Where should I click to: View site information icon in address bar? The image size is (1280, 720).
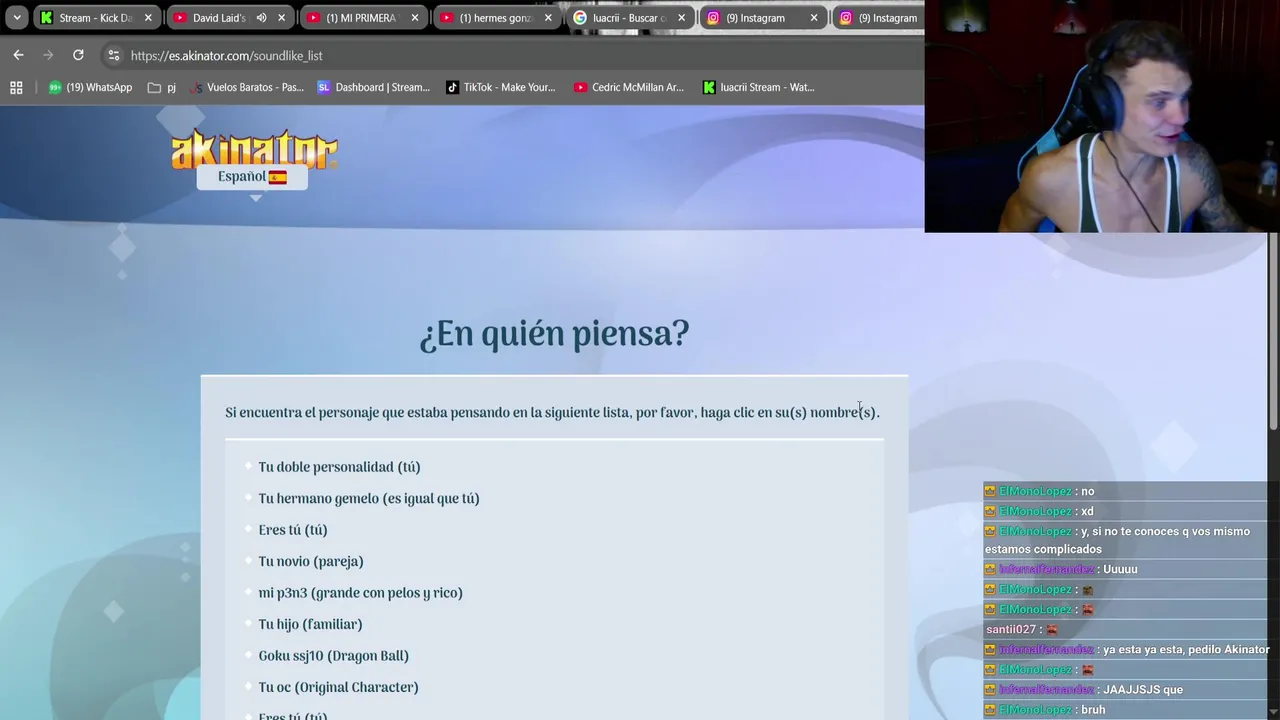tap(113, 55)
